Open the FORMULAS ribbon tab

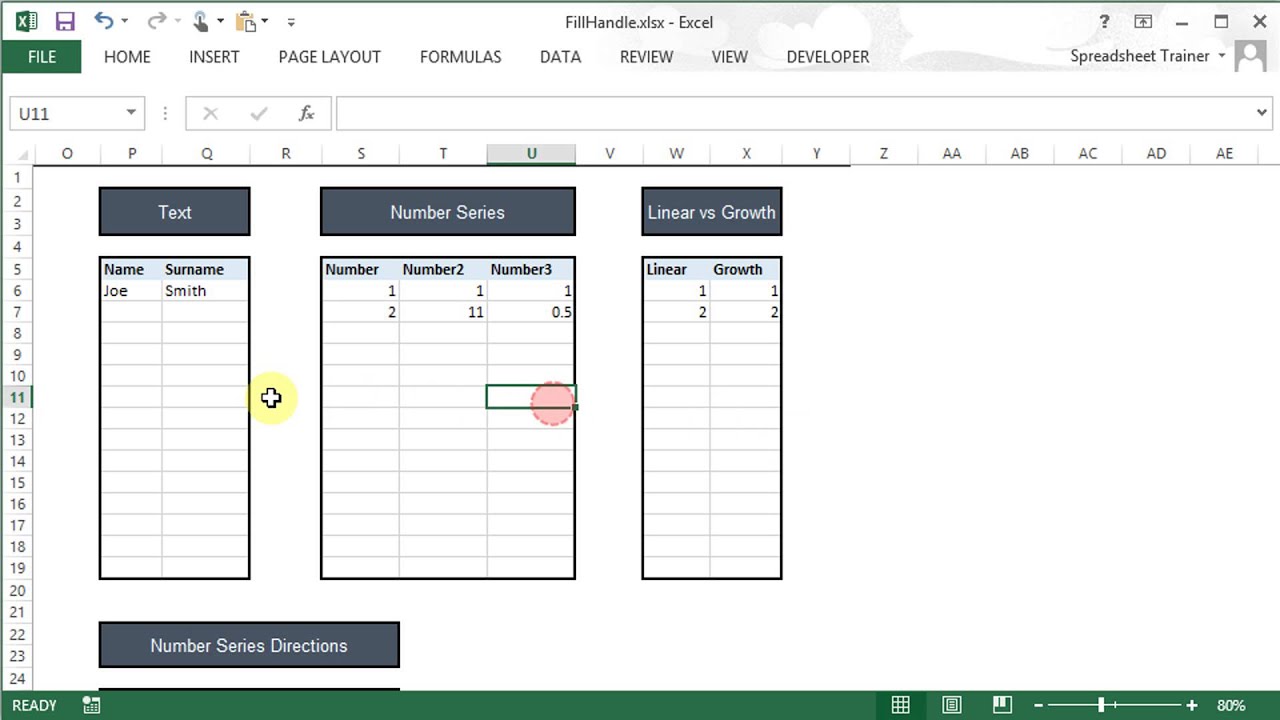pos(460,57)
